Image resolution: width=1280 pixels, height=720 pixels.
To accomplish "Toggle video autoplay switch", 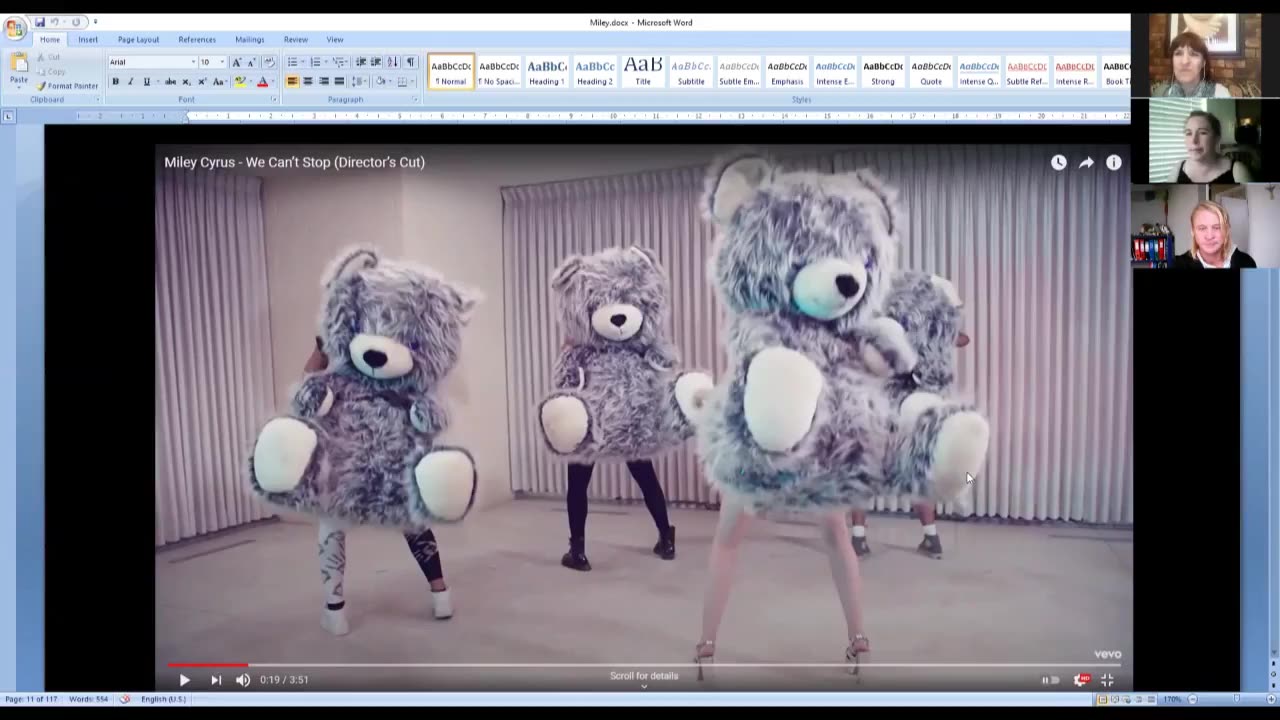I will (x=1049, y=680).
